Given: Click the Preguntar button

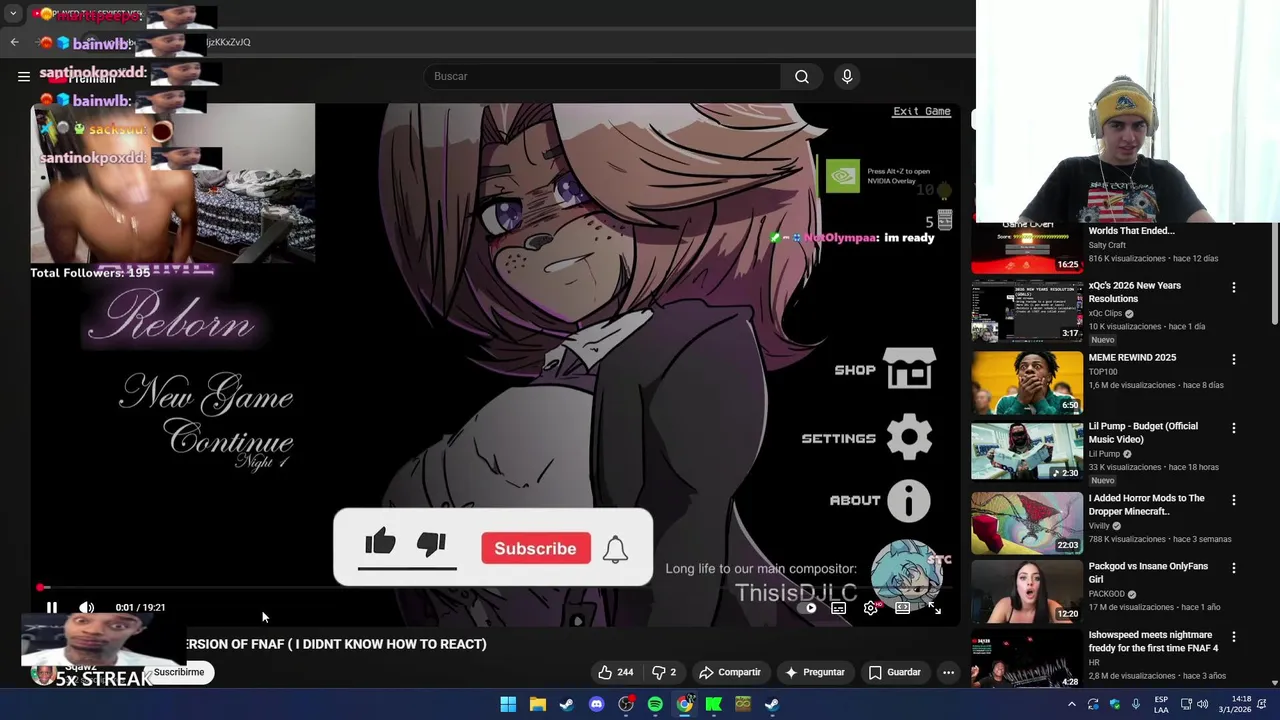Looking at the screenshot, I should coord(815,672).
